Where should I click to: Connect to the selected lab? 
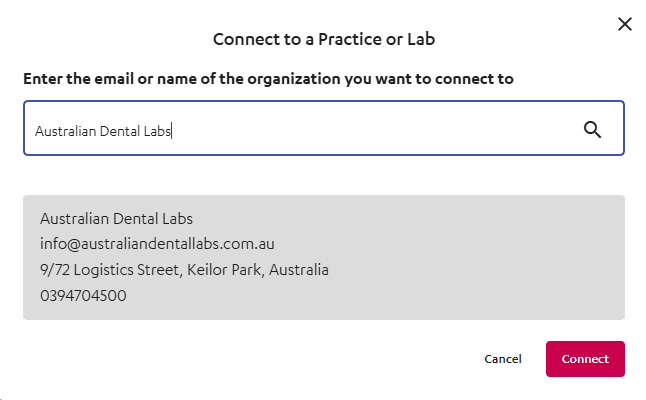tap(585, 359)
